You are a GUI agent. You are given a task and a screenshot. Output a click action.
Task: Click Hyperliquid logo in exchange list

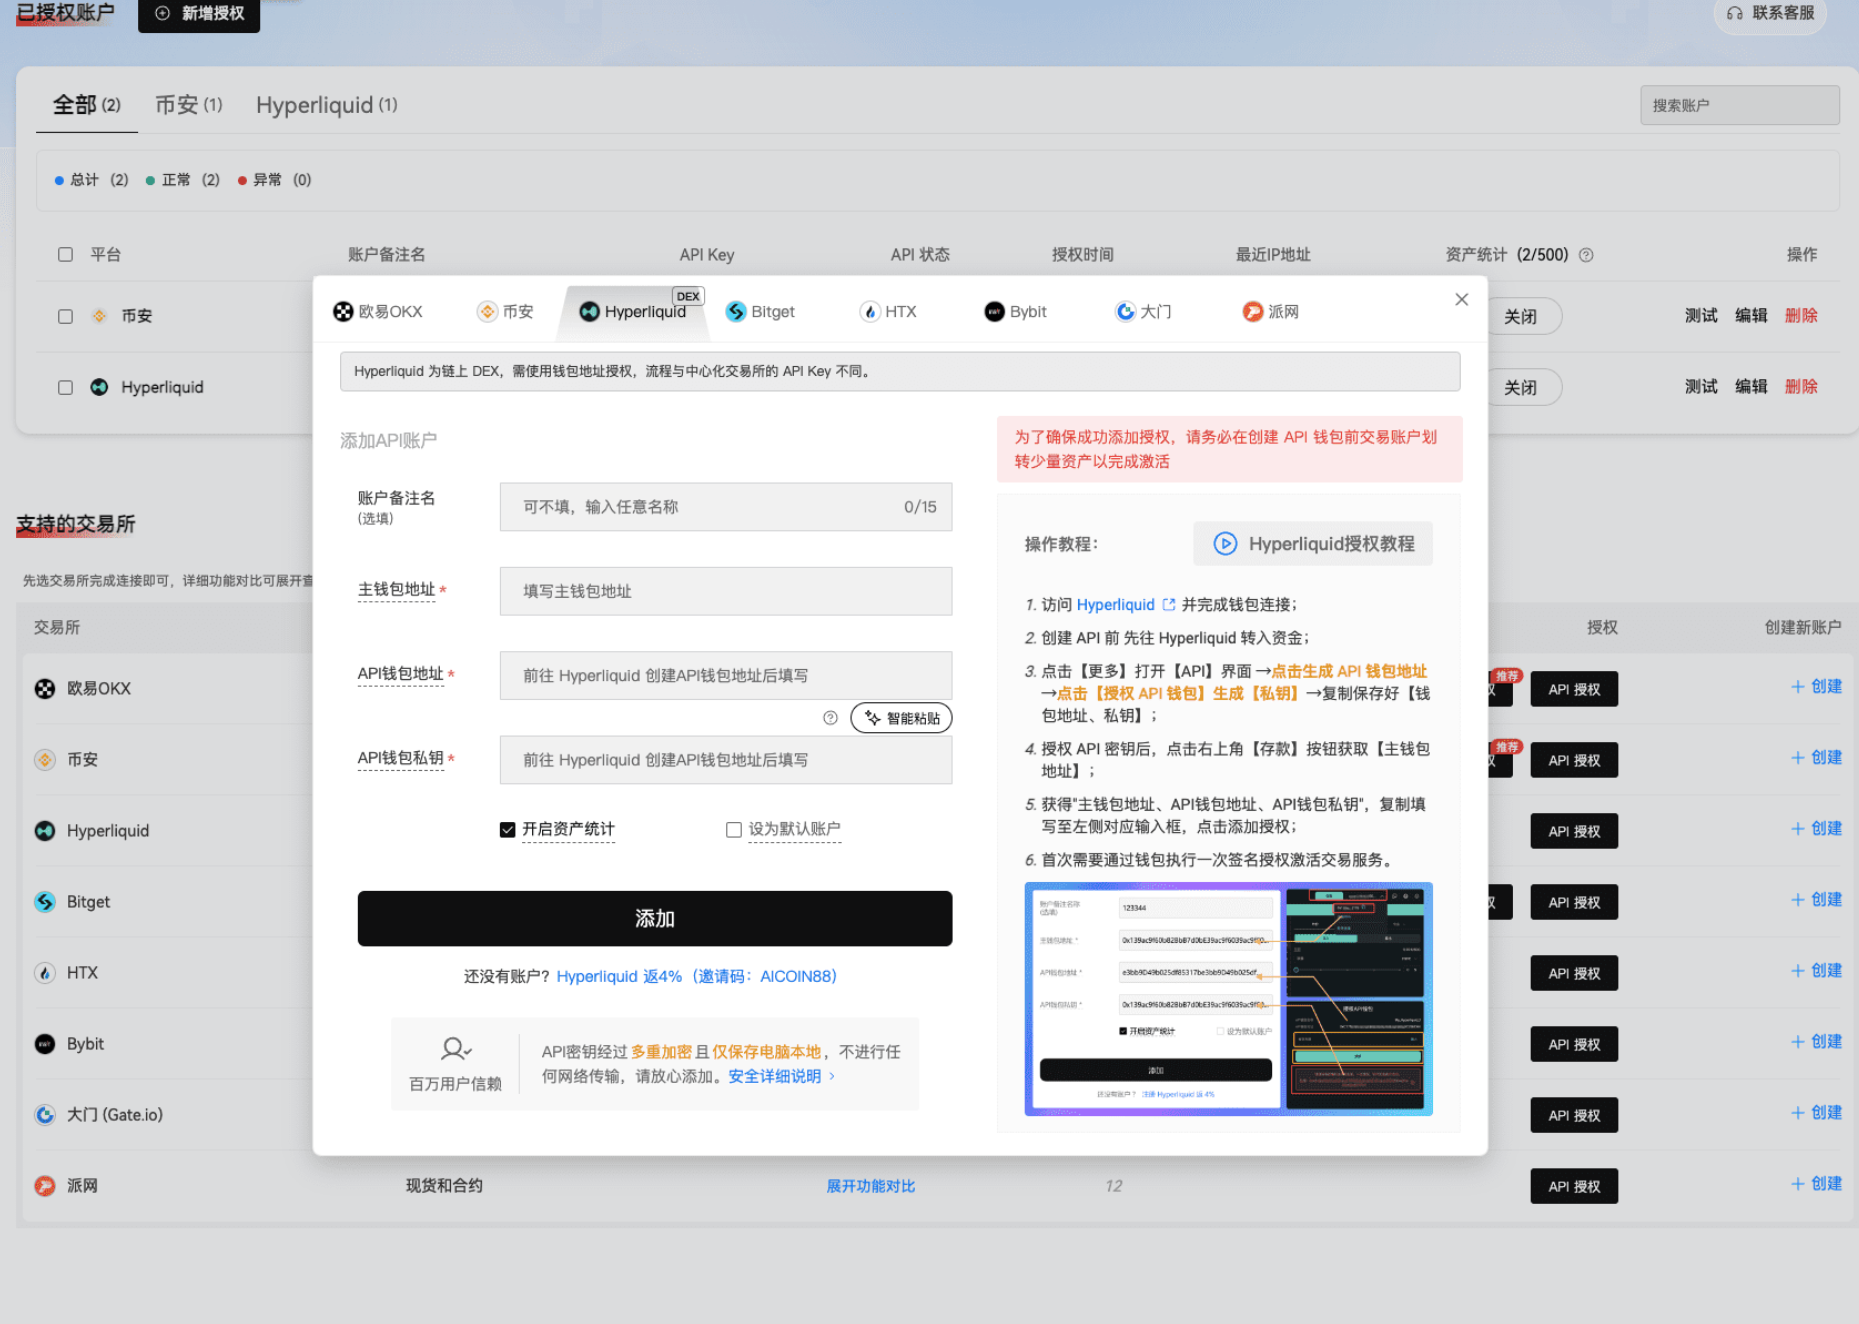tap(45, 831)
